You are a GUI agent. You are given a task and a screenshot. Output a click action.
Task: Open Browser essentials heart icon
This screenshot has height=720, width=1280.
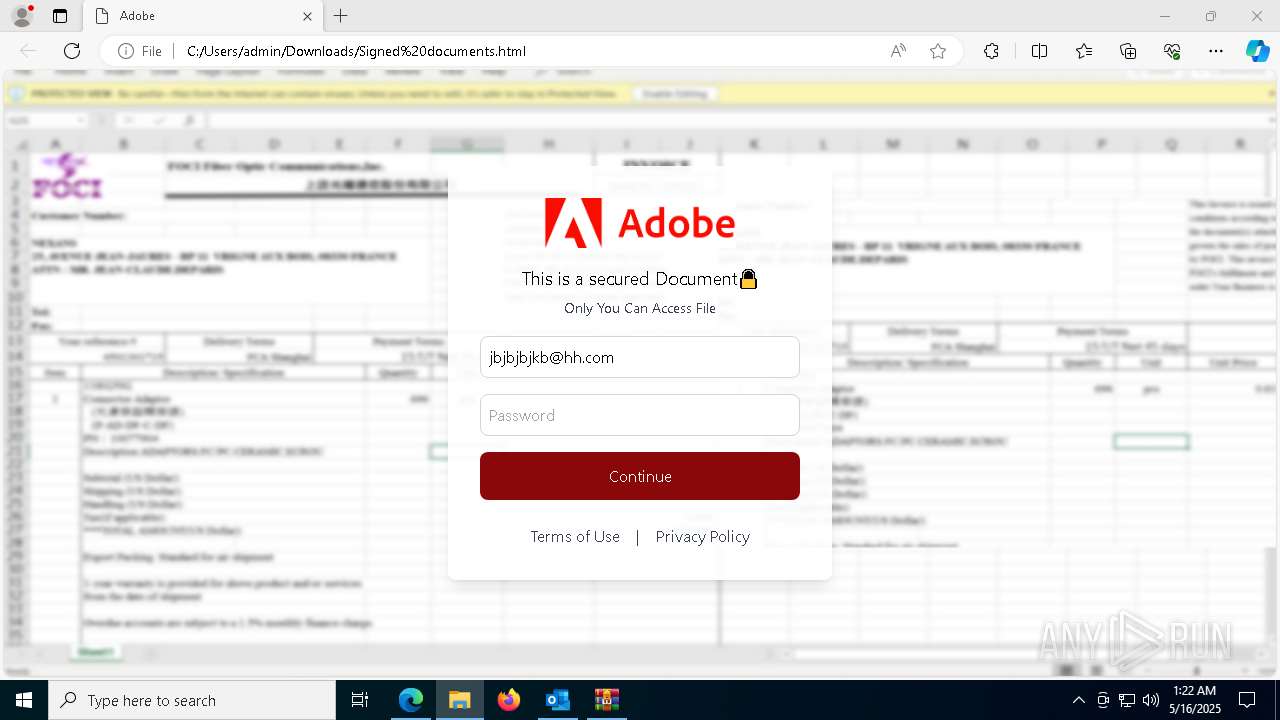pos(1172,51)
